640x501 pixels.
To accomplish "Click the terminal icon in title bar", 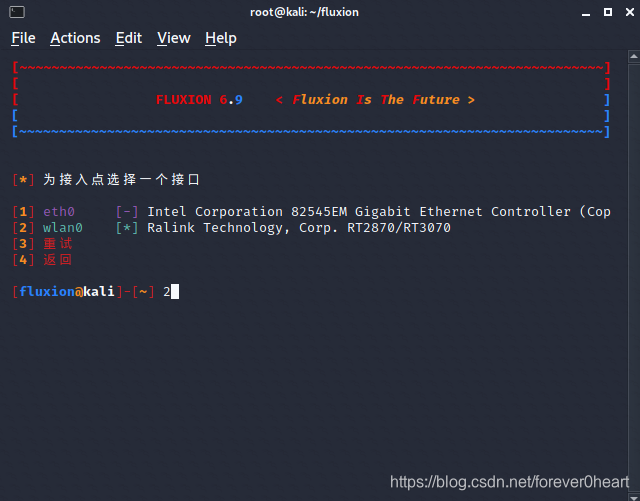I will point(17,12).
